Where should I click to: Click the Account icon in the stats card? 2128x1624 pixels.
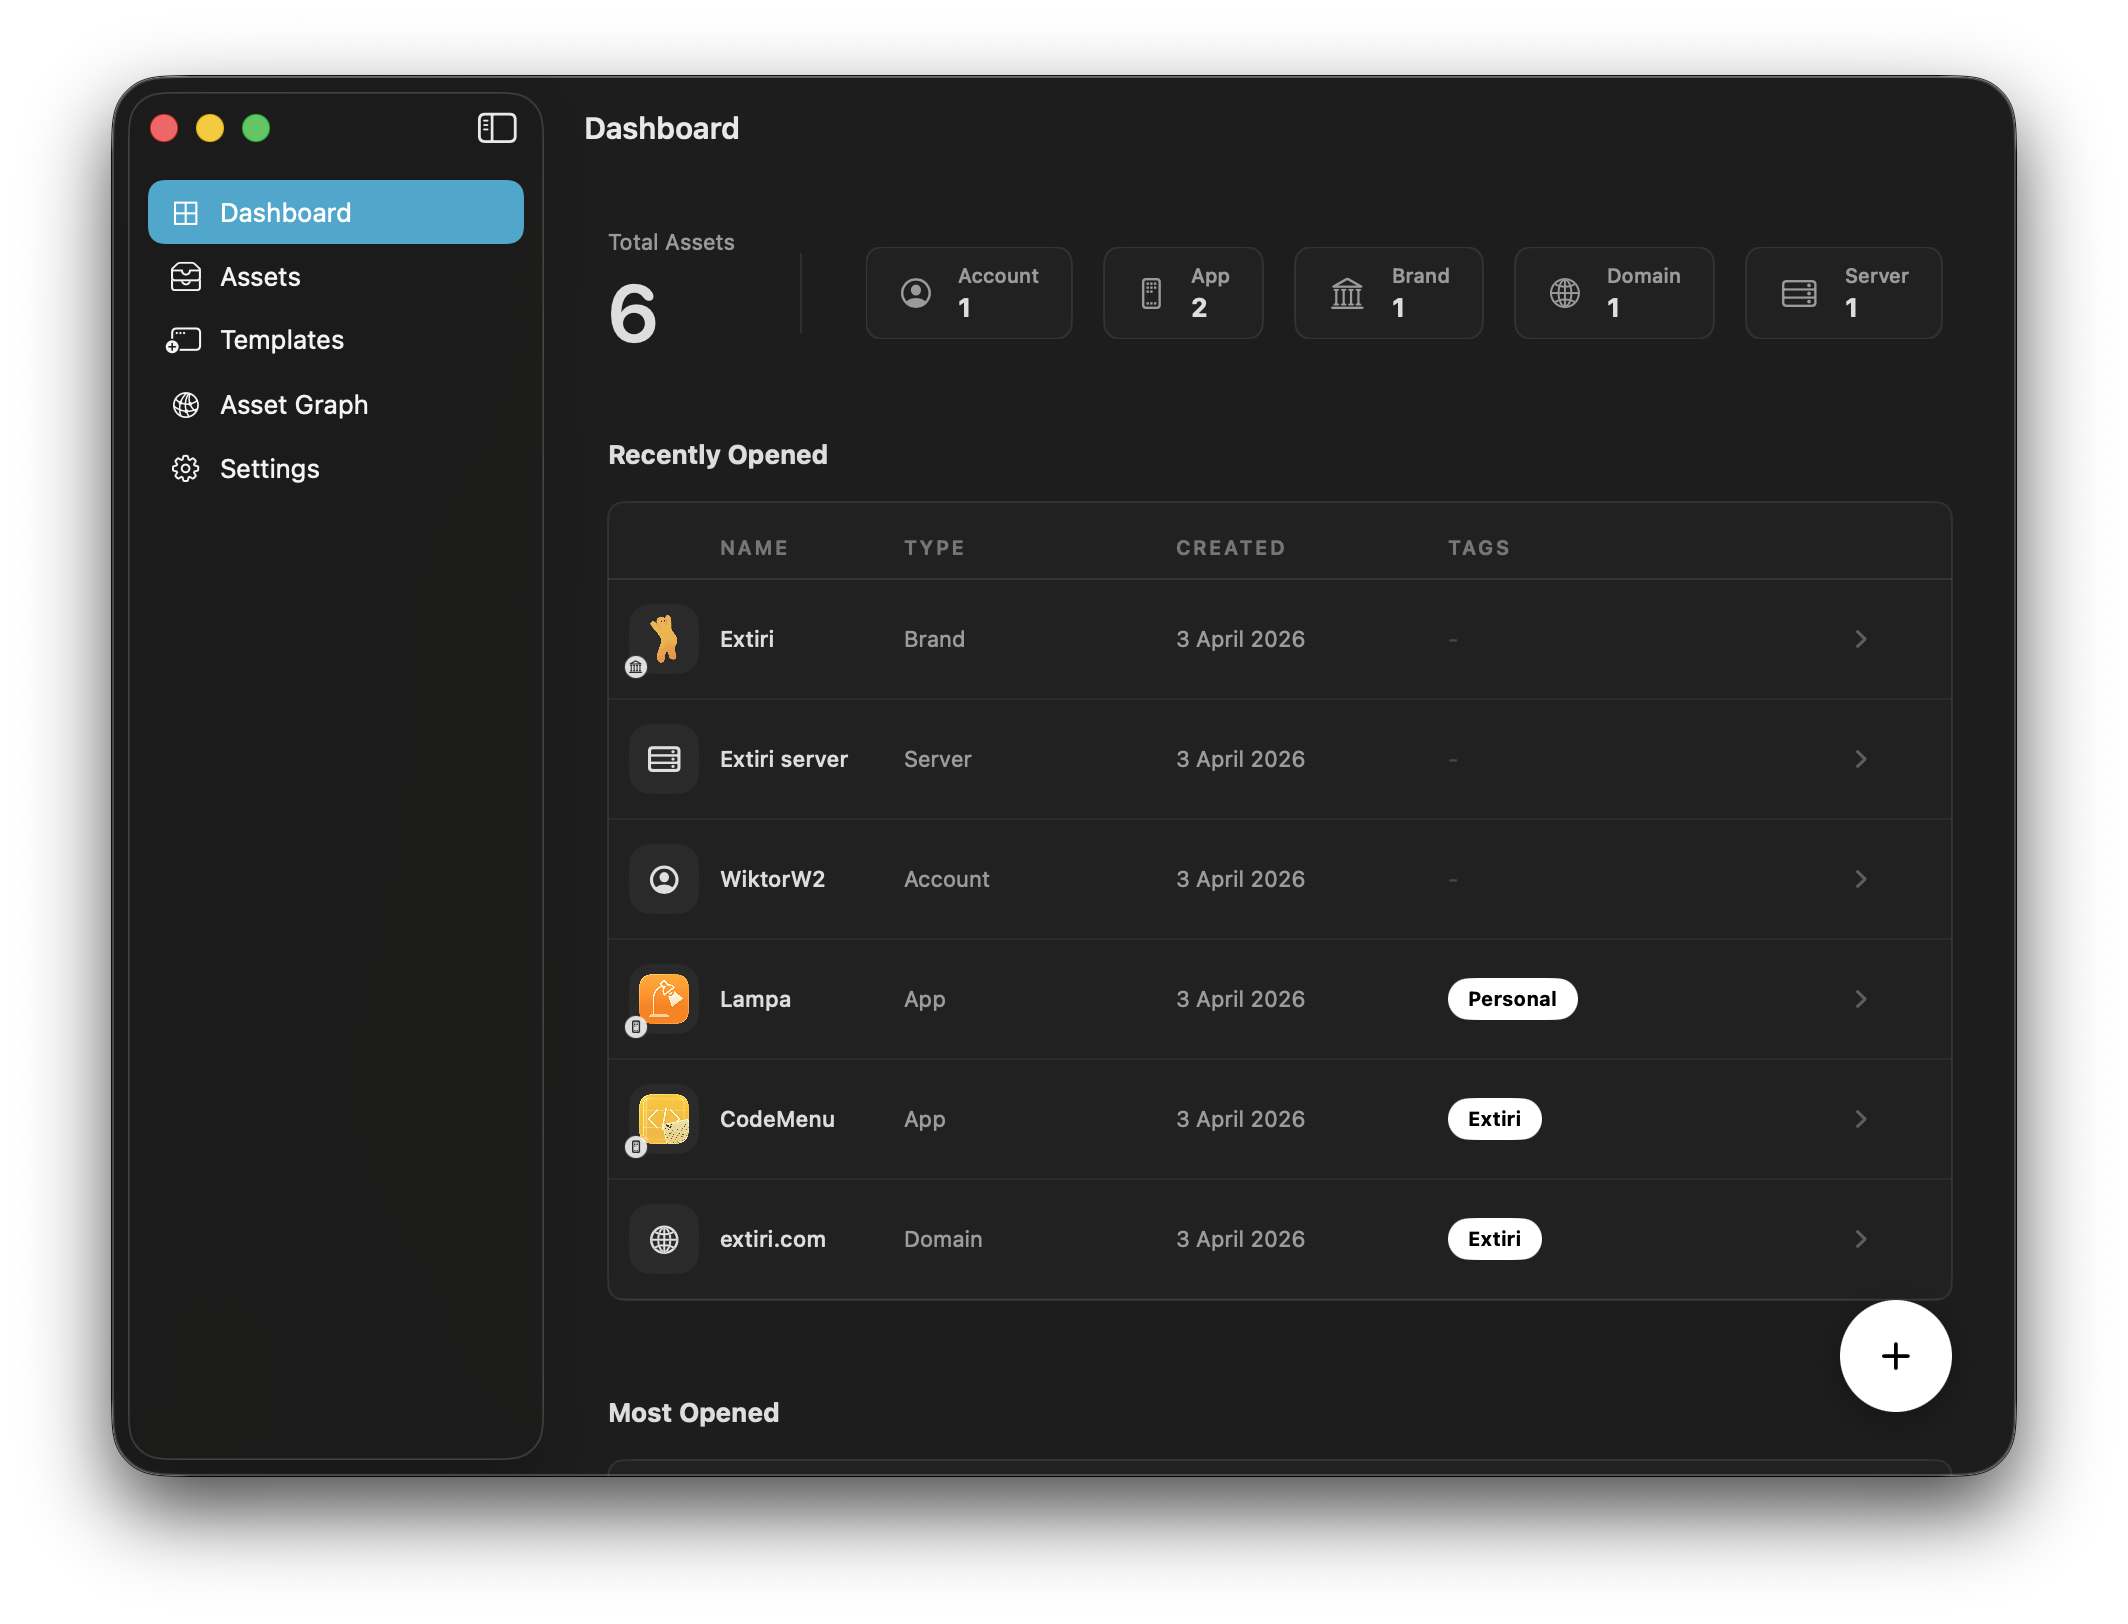[x=914, y=292]
